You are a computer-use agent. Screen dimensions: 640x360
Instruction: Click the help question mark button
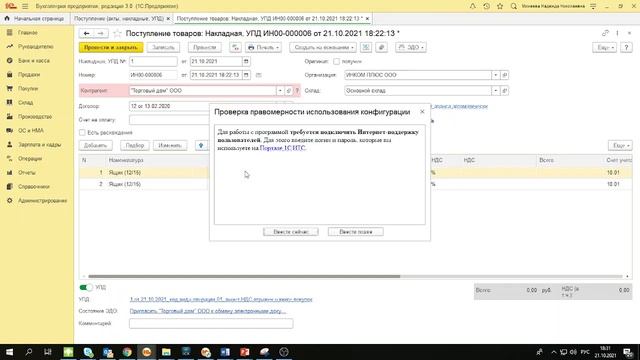626,47
